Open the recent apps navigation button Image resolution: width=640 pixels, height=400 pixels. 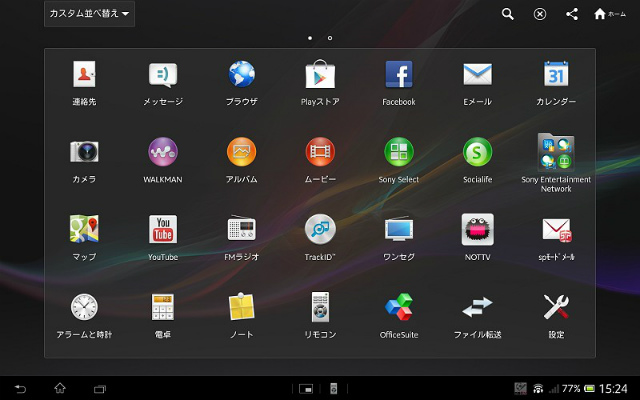click(100, 389)
